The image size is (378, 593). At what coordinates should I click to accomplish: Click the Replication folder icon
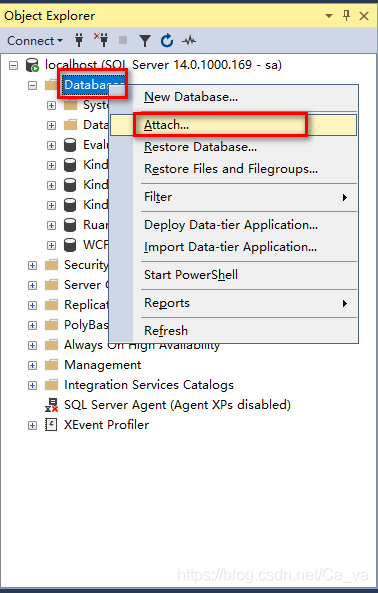51,304
